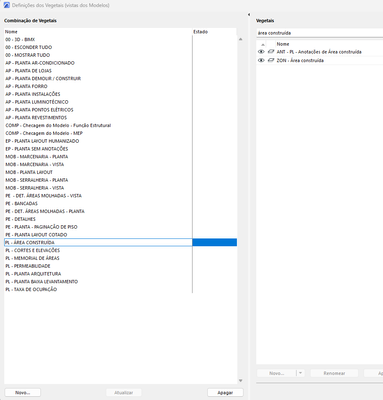The image size is (383, 400).
Task: Click the Apagar button
Action: [x=225, y=393]
